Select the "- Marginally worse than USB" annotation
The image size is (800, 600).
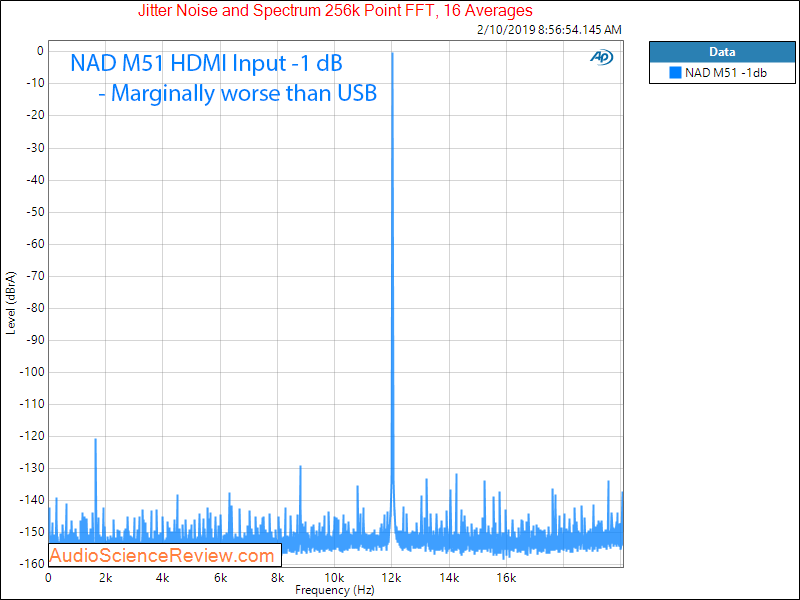pos(237,93)
